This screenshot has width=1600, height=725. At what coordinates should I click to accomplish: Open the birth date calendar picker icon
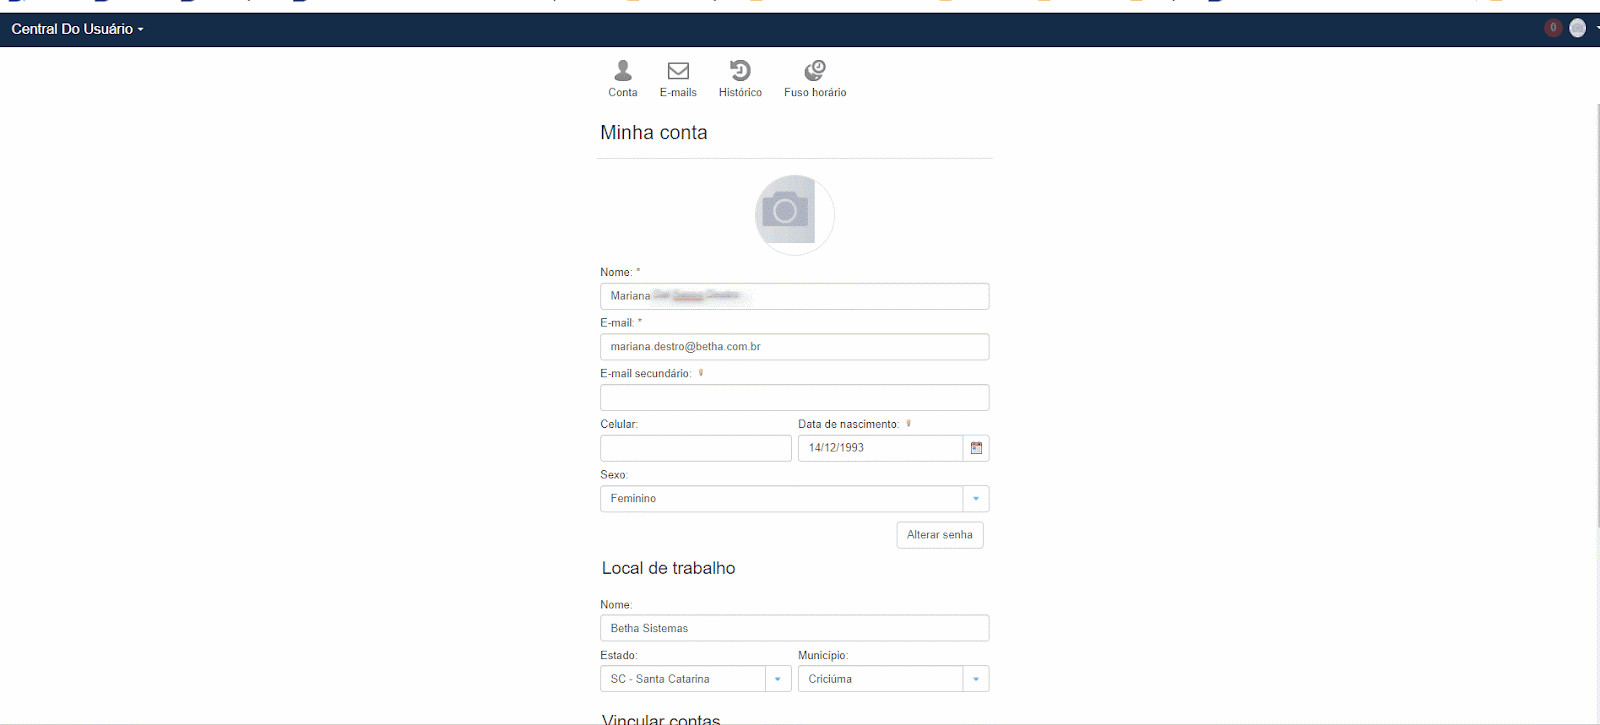[976, 448]
